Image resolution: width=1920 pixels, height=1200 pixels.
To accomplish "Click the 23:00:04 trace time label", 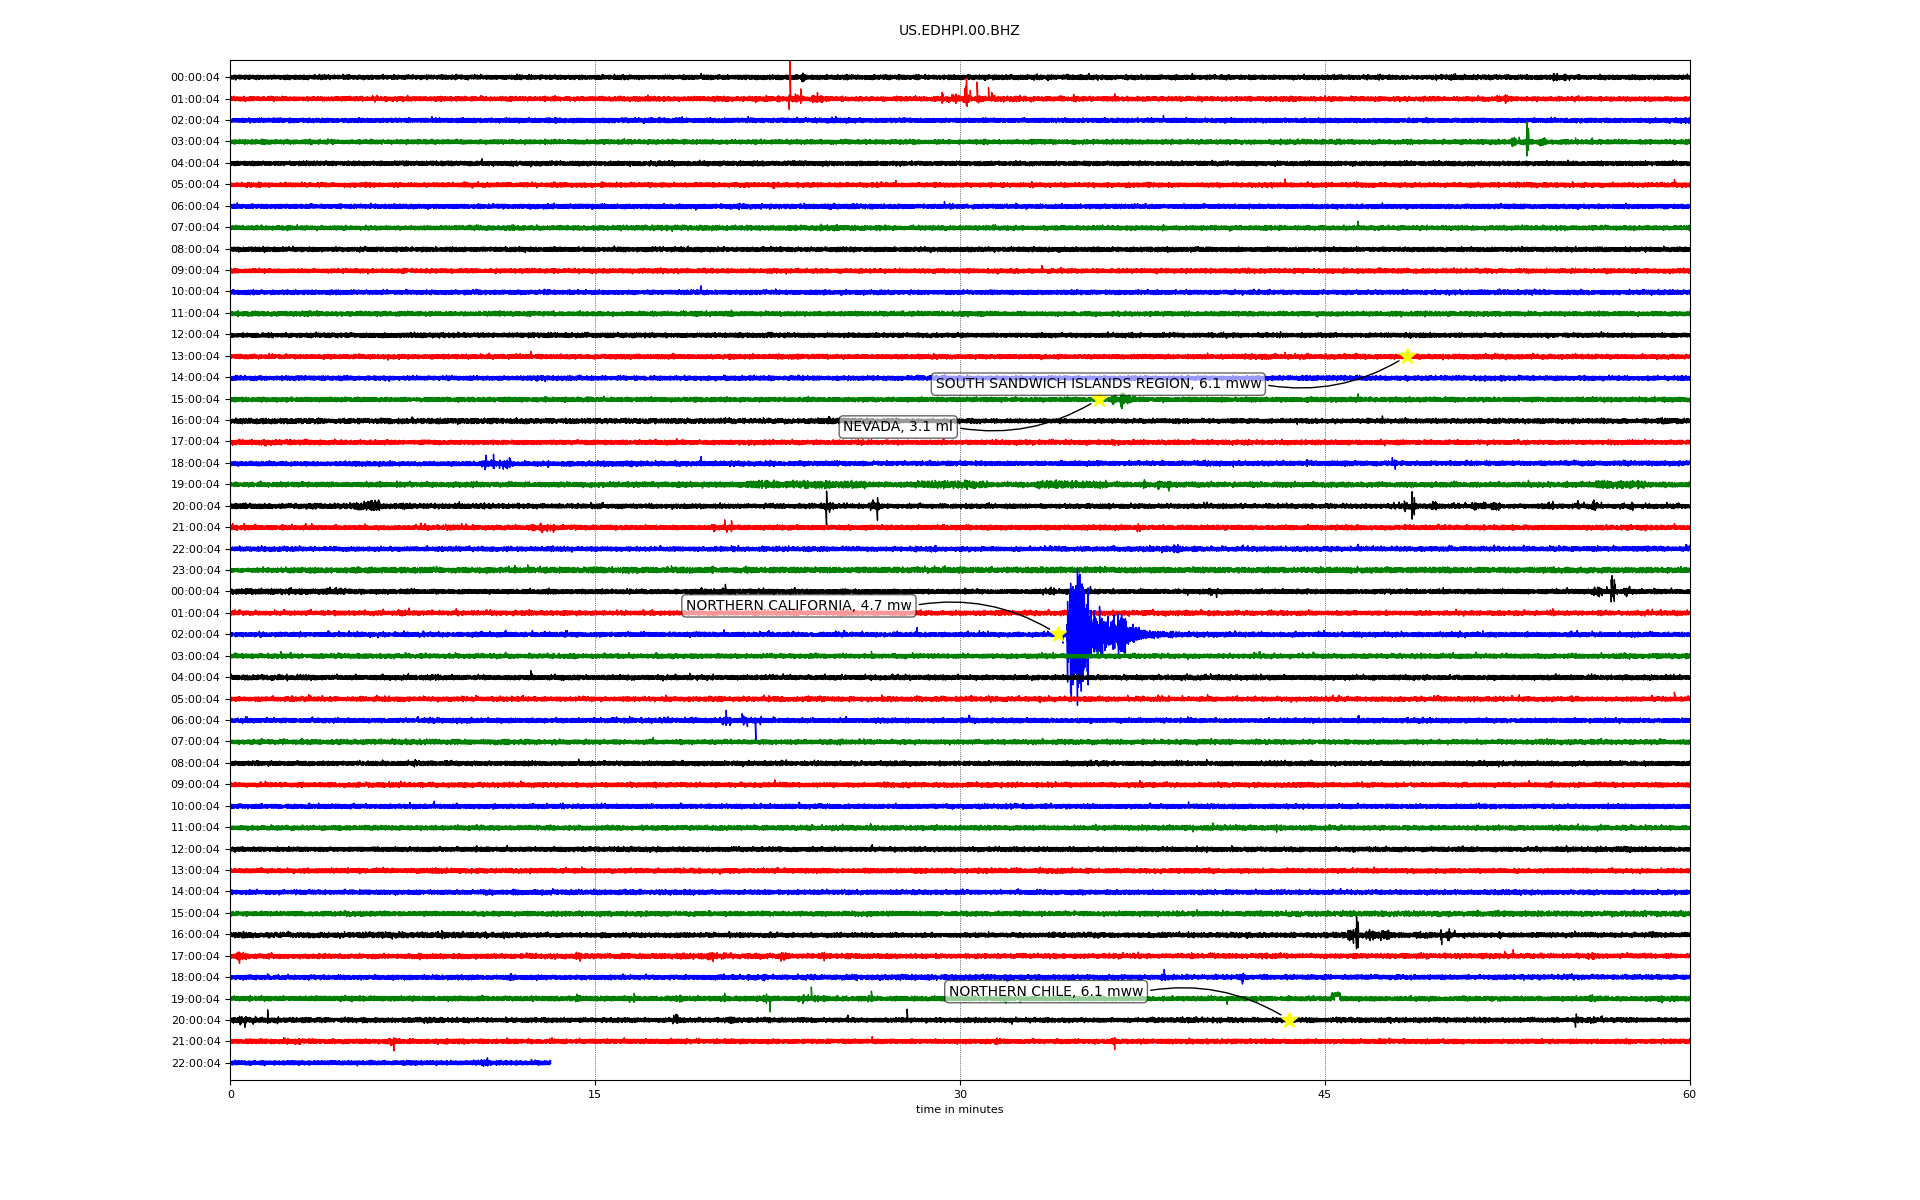I will tap(195, 571).
